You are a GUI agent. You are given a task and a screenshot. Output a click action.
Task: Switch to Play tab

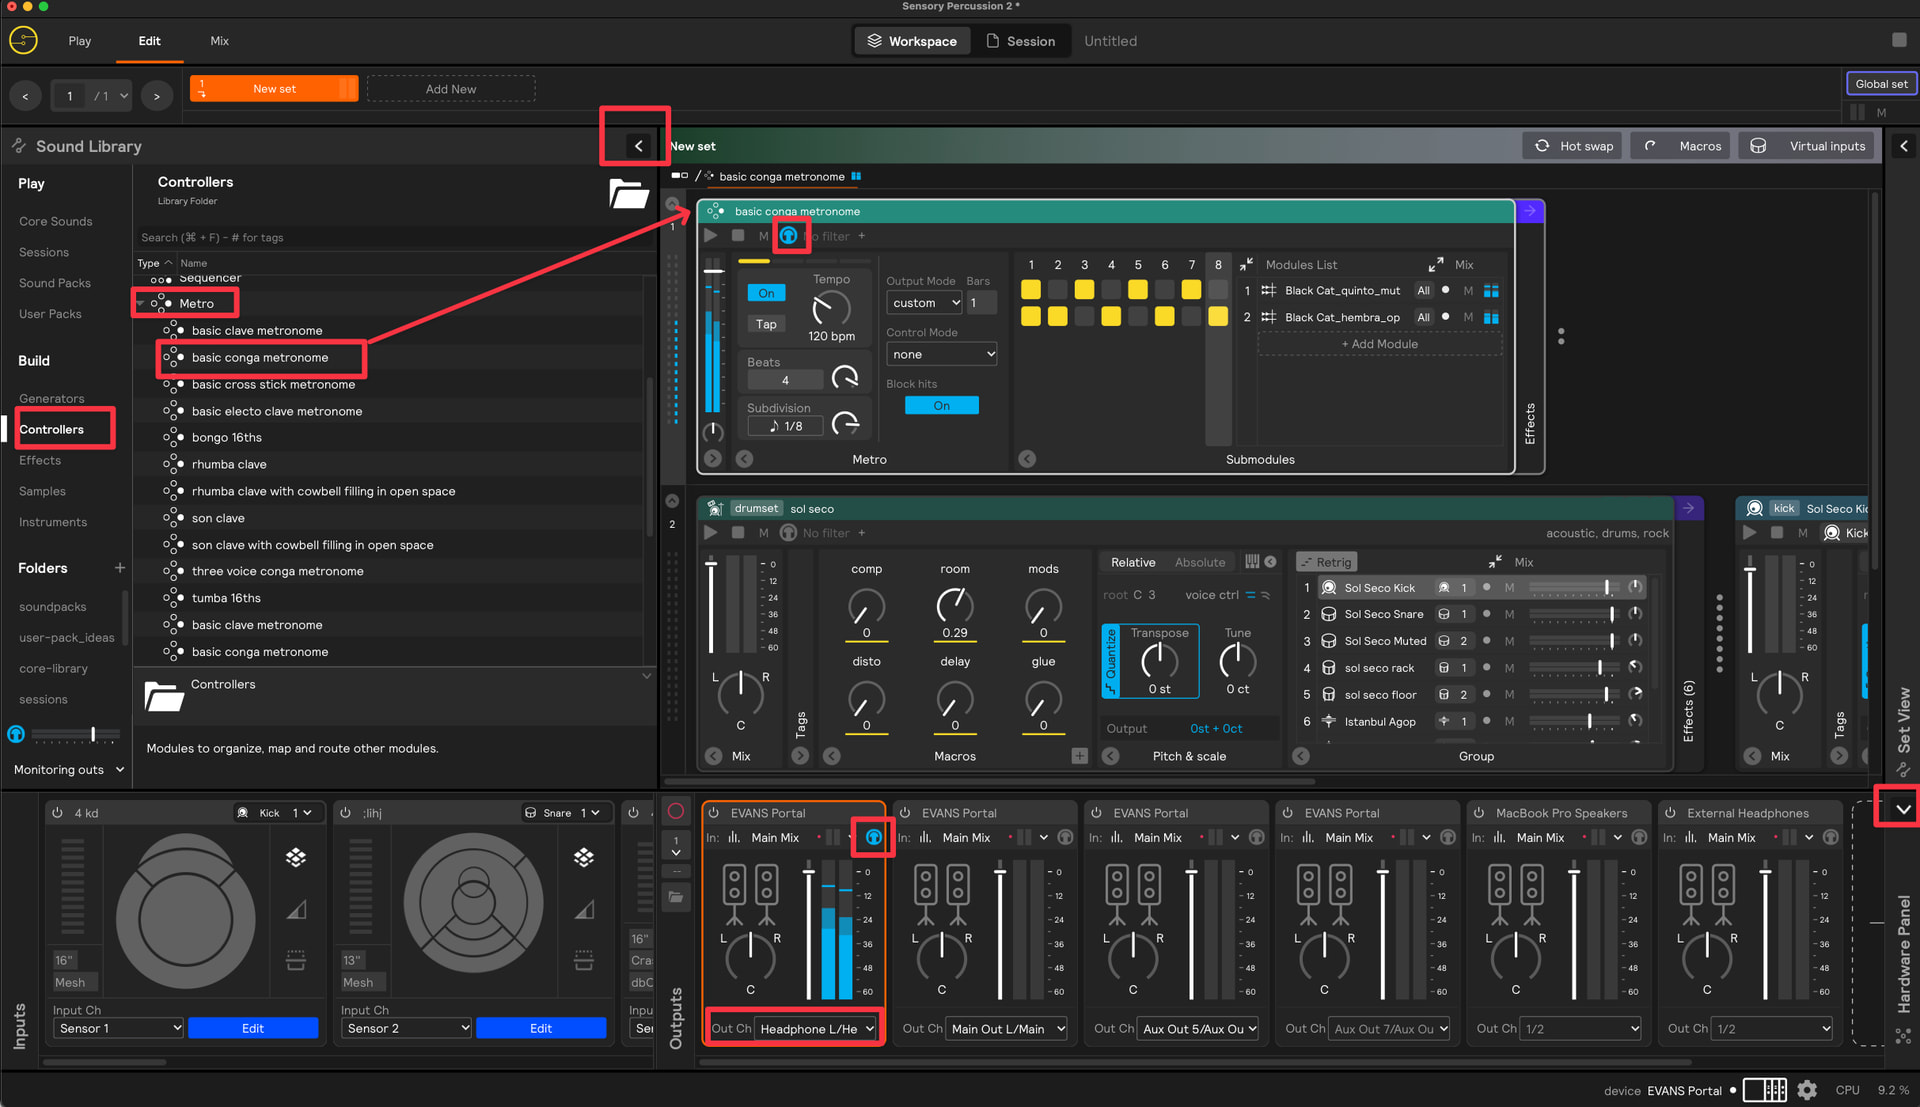coord(80,41)
